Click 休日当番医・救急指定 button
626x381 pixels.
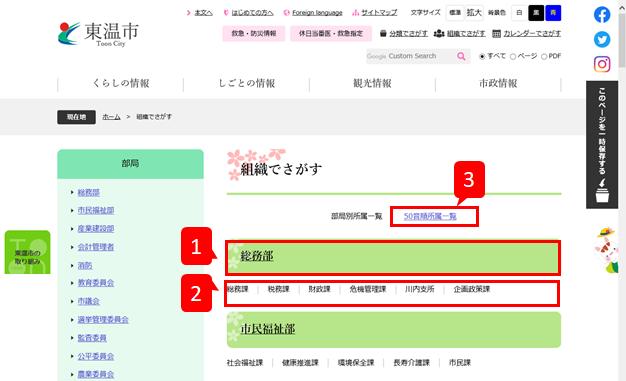(x=331, y=34)
